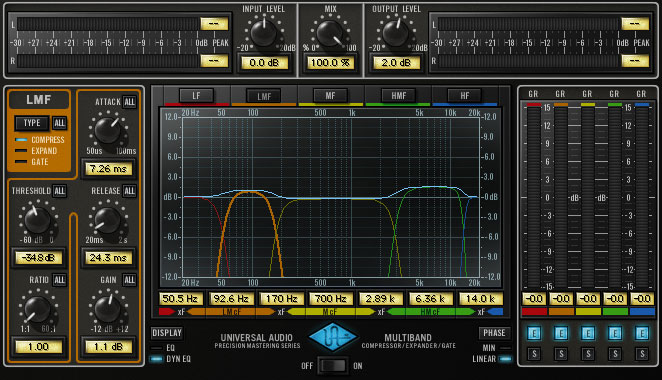
Task: Select the LMF band tab
Action: pos(264,96)
